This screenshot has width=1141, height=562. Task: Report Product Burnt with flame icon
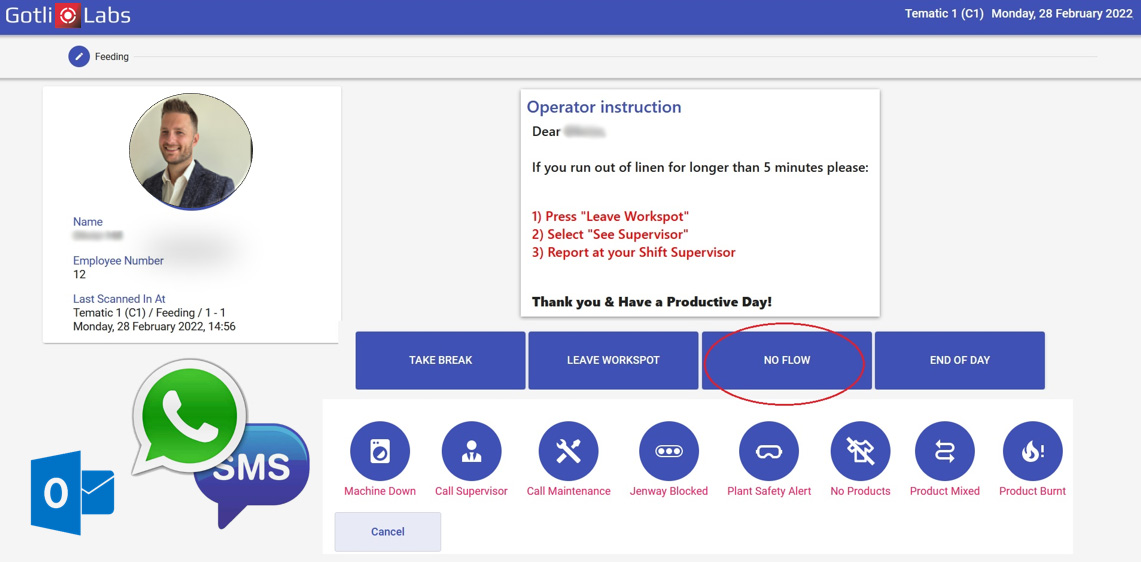tap(1032, 451)
